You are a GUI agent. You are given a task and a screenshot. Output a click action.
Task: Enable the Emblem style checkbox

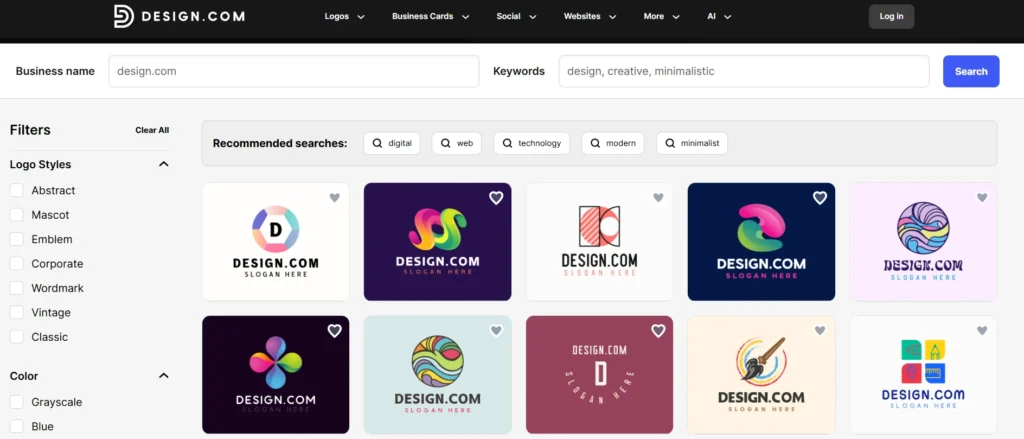[x=17, y=239]
